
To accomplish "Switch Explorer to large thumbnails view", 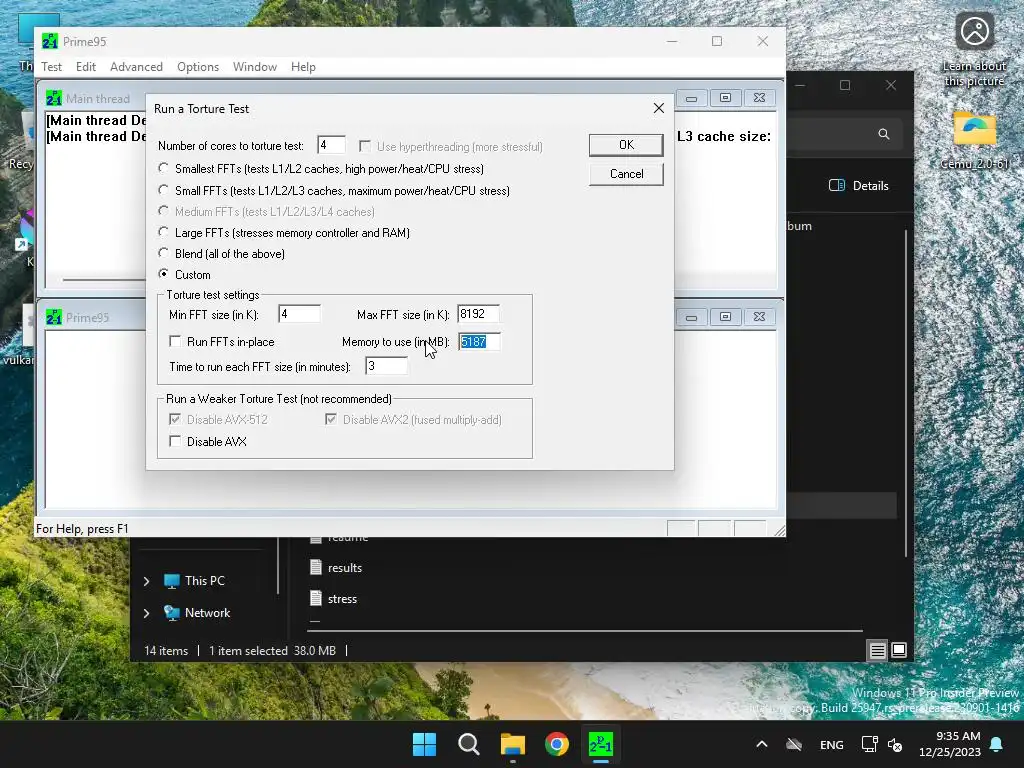I will point(899,650).
